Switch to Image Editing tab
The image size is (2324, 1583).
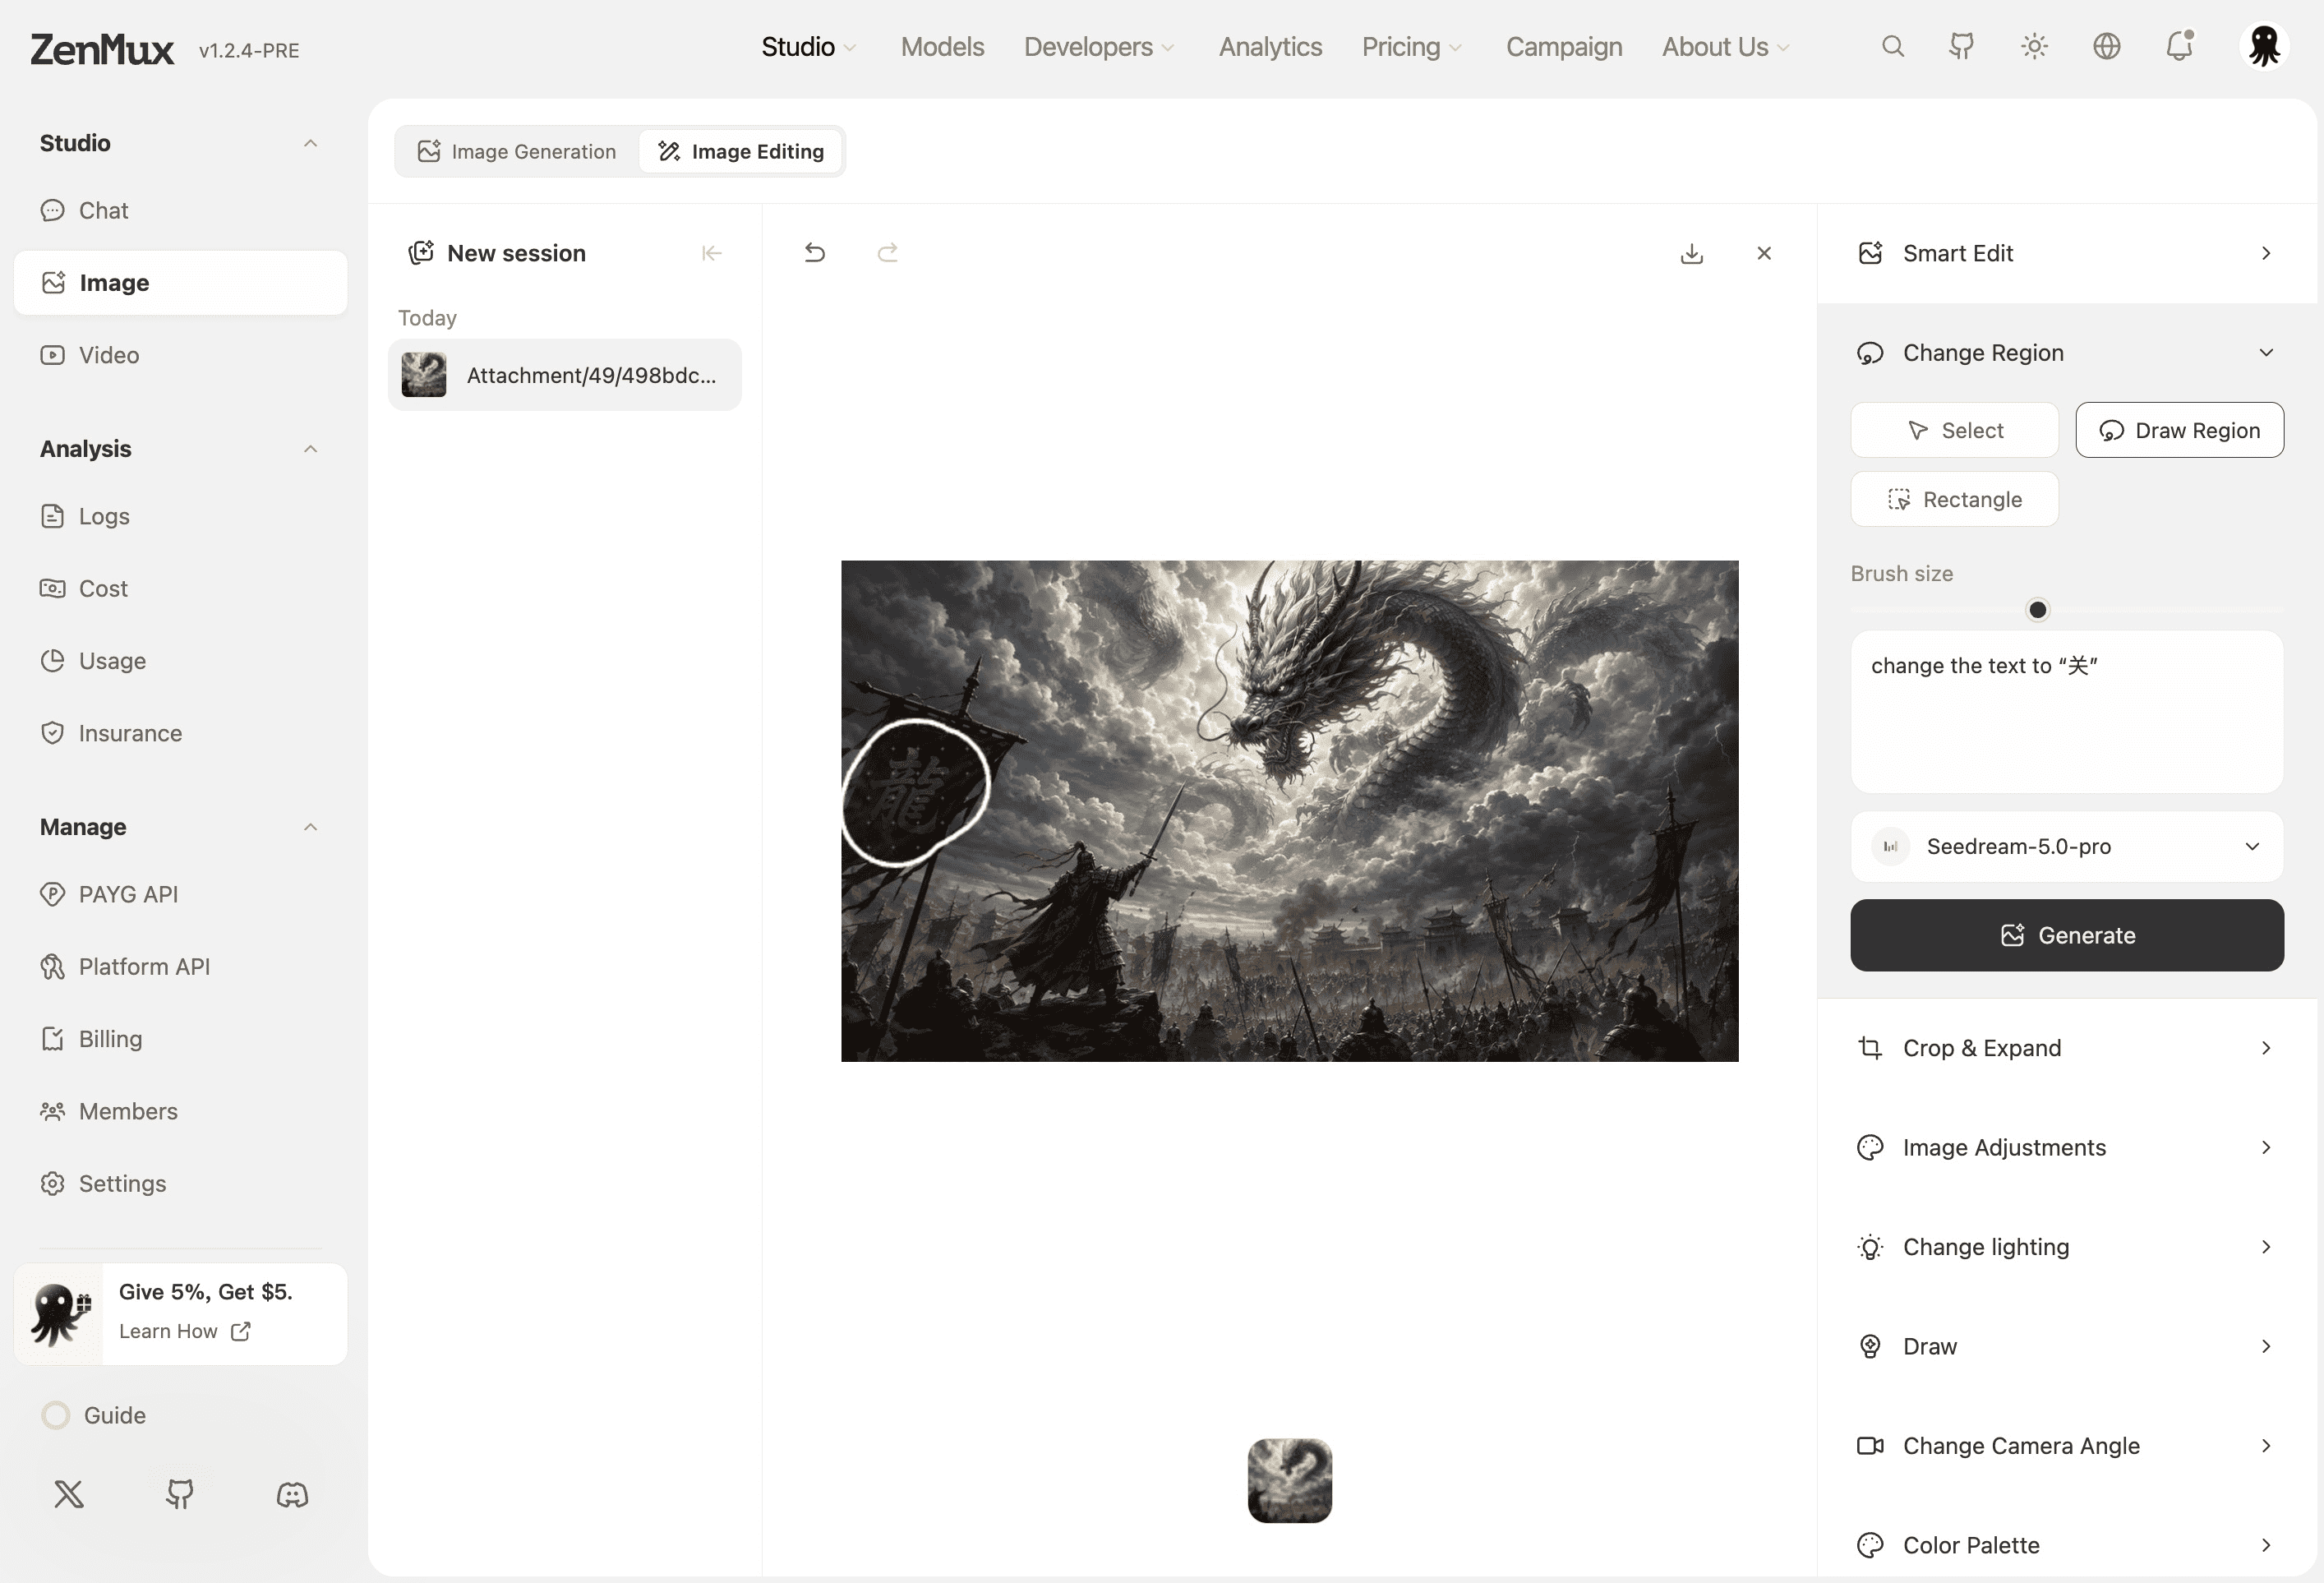[x=740, y=151]
